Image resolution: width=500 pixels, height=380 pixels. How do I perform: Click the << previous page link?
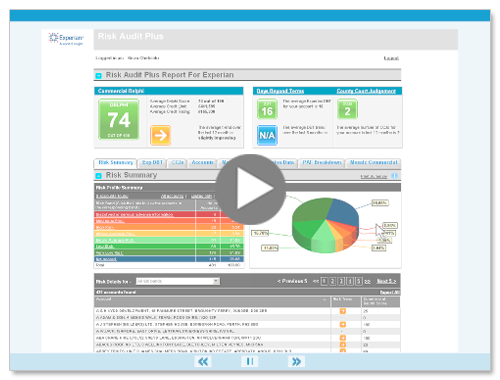pyautogui.click(x=316, y=282)
